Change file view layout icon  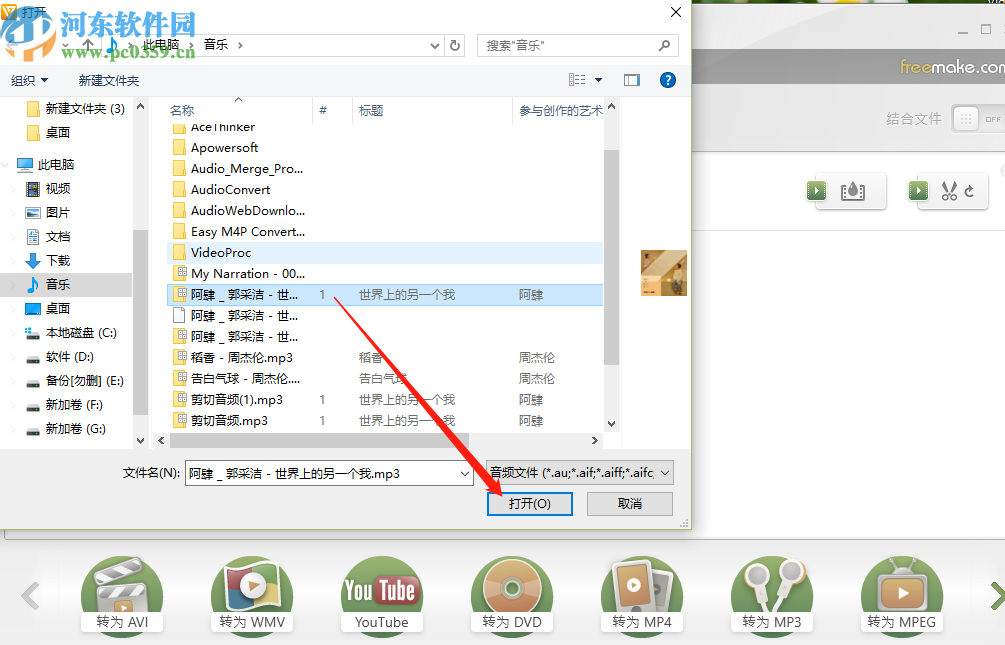click(x=577, y=80)
